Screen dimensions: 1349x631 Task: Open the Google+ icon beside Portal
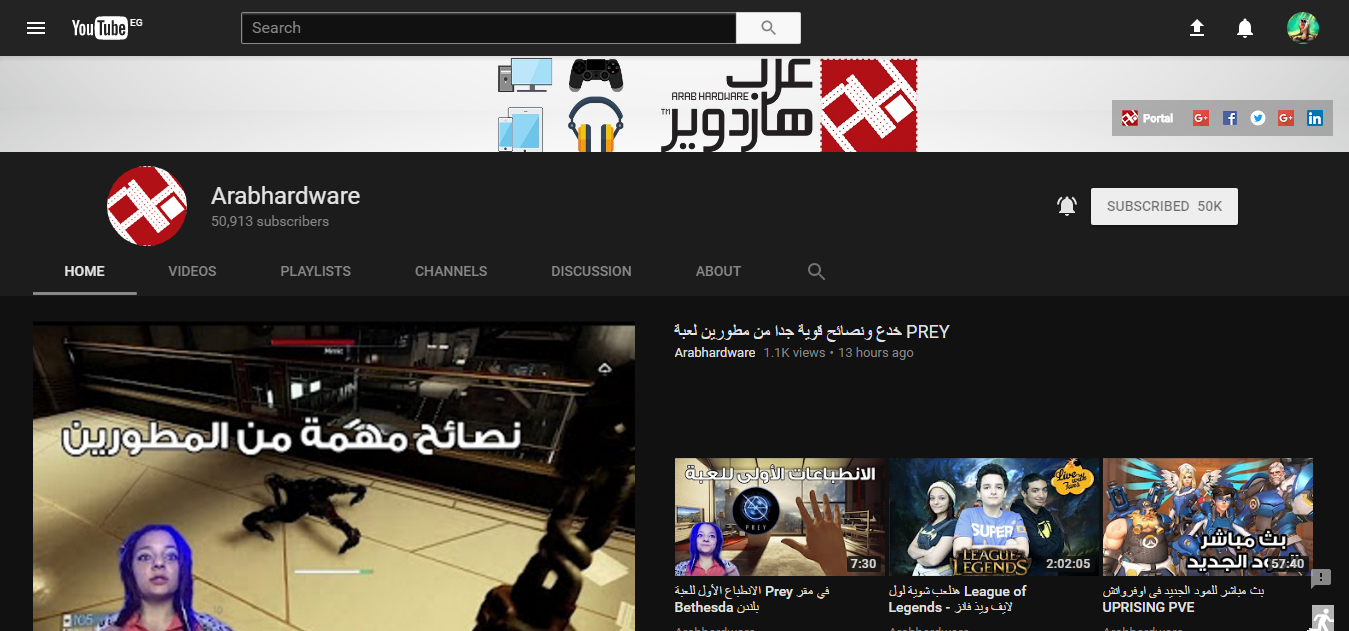1201,118
